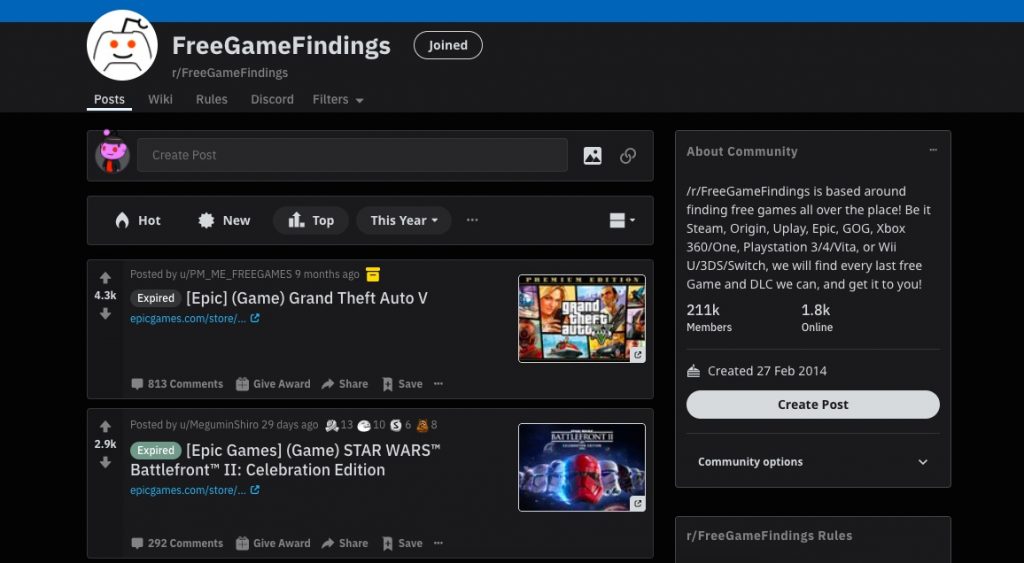Switch to the Posts tab
Image resolution: width=1024 pixels, height=563 pixels.
click(x=109, y=99)
